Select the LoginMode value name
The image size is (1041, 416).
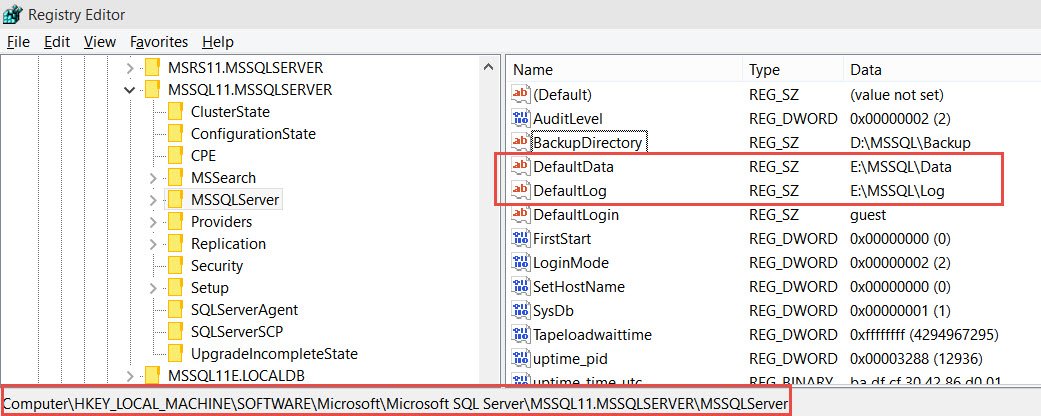pyautogui.click(x=571, y=262)
